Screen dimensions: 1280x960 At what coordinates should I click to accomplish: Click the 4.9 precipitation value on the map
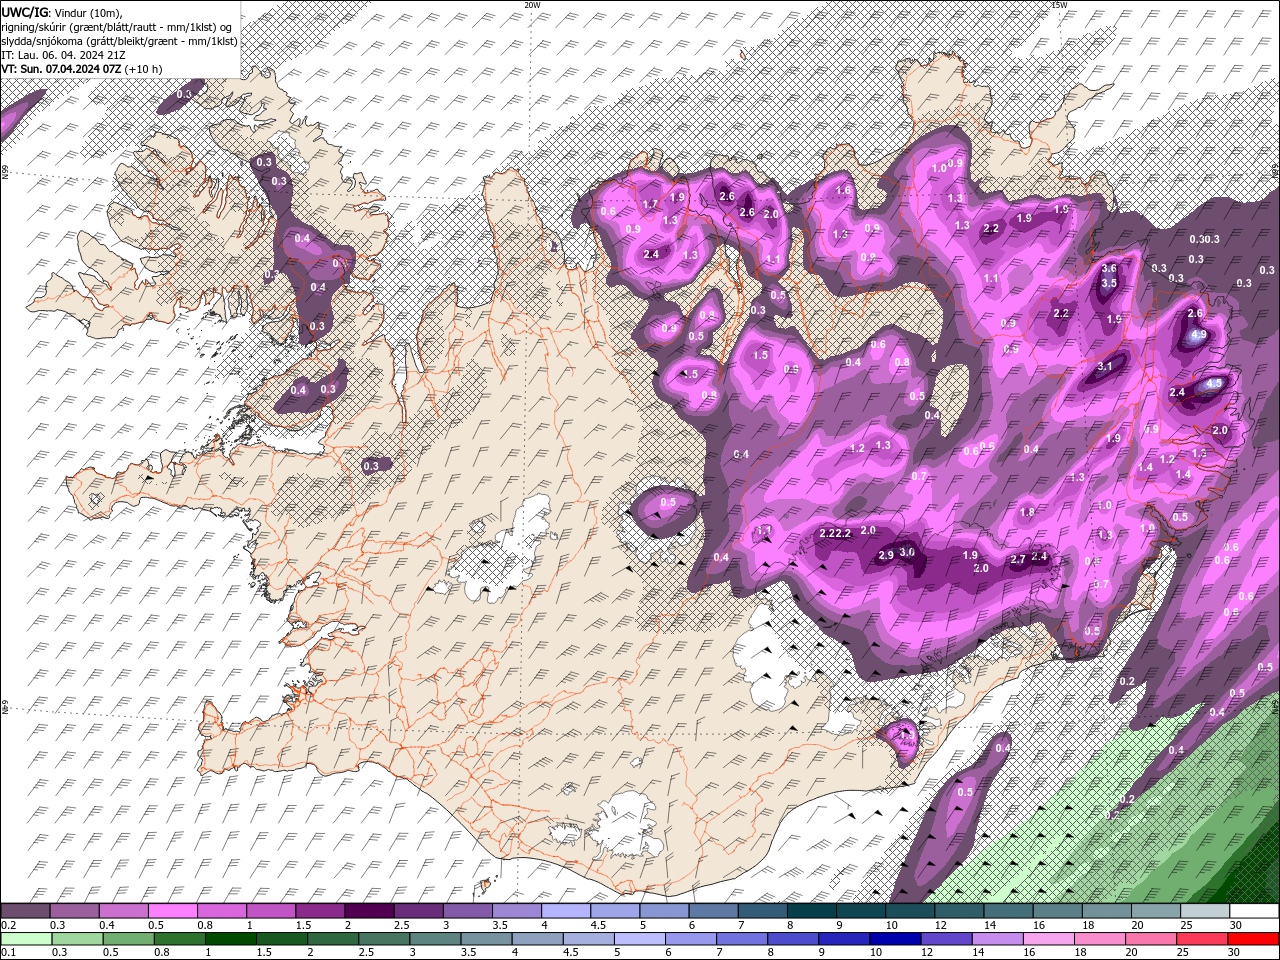click(x=1197, y=335)
